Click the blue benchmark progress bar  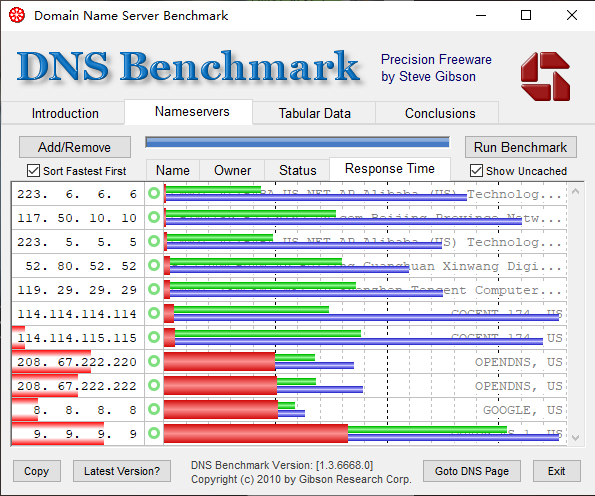(x=298, y=142)
